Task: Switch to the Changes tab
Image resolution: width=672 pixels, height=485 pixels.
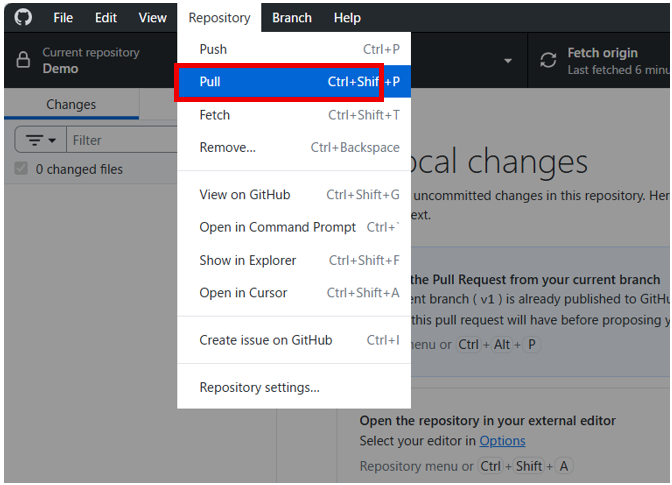Action: 71,104
